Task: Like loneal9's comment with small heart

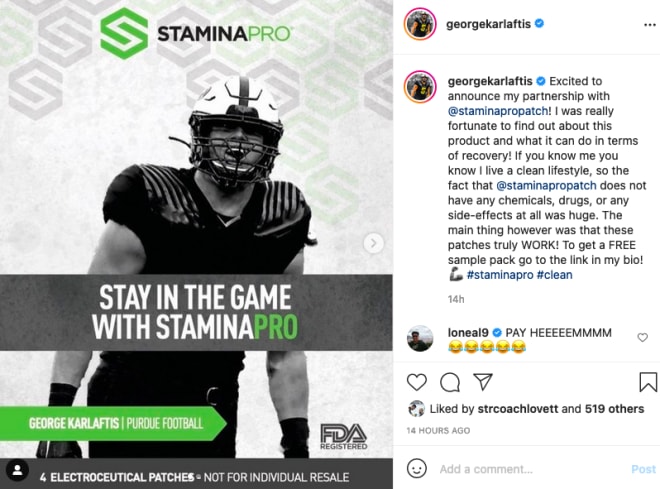Action: point(642,338)
